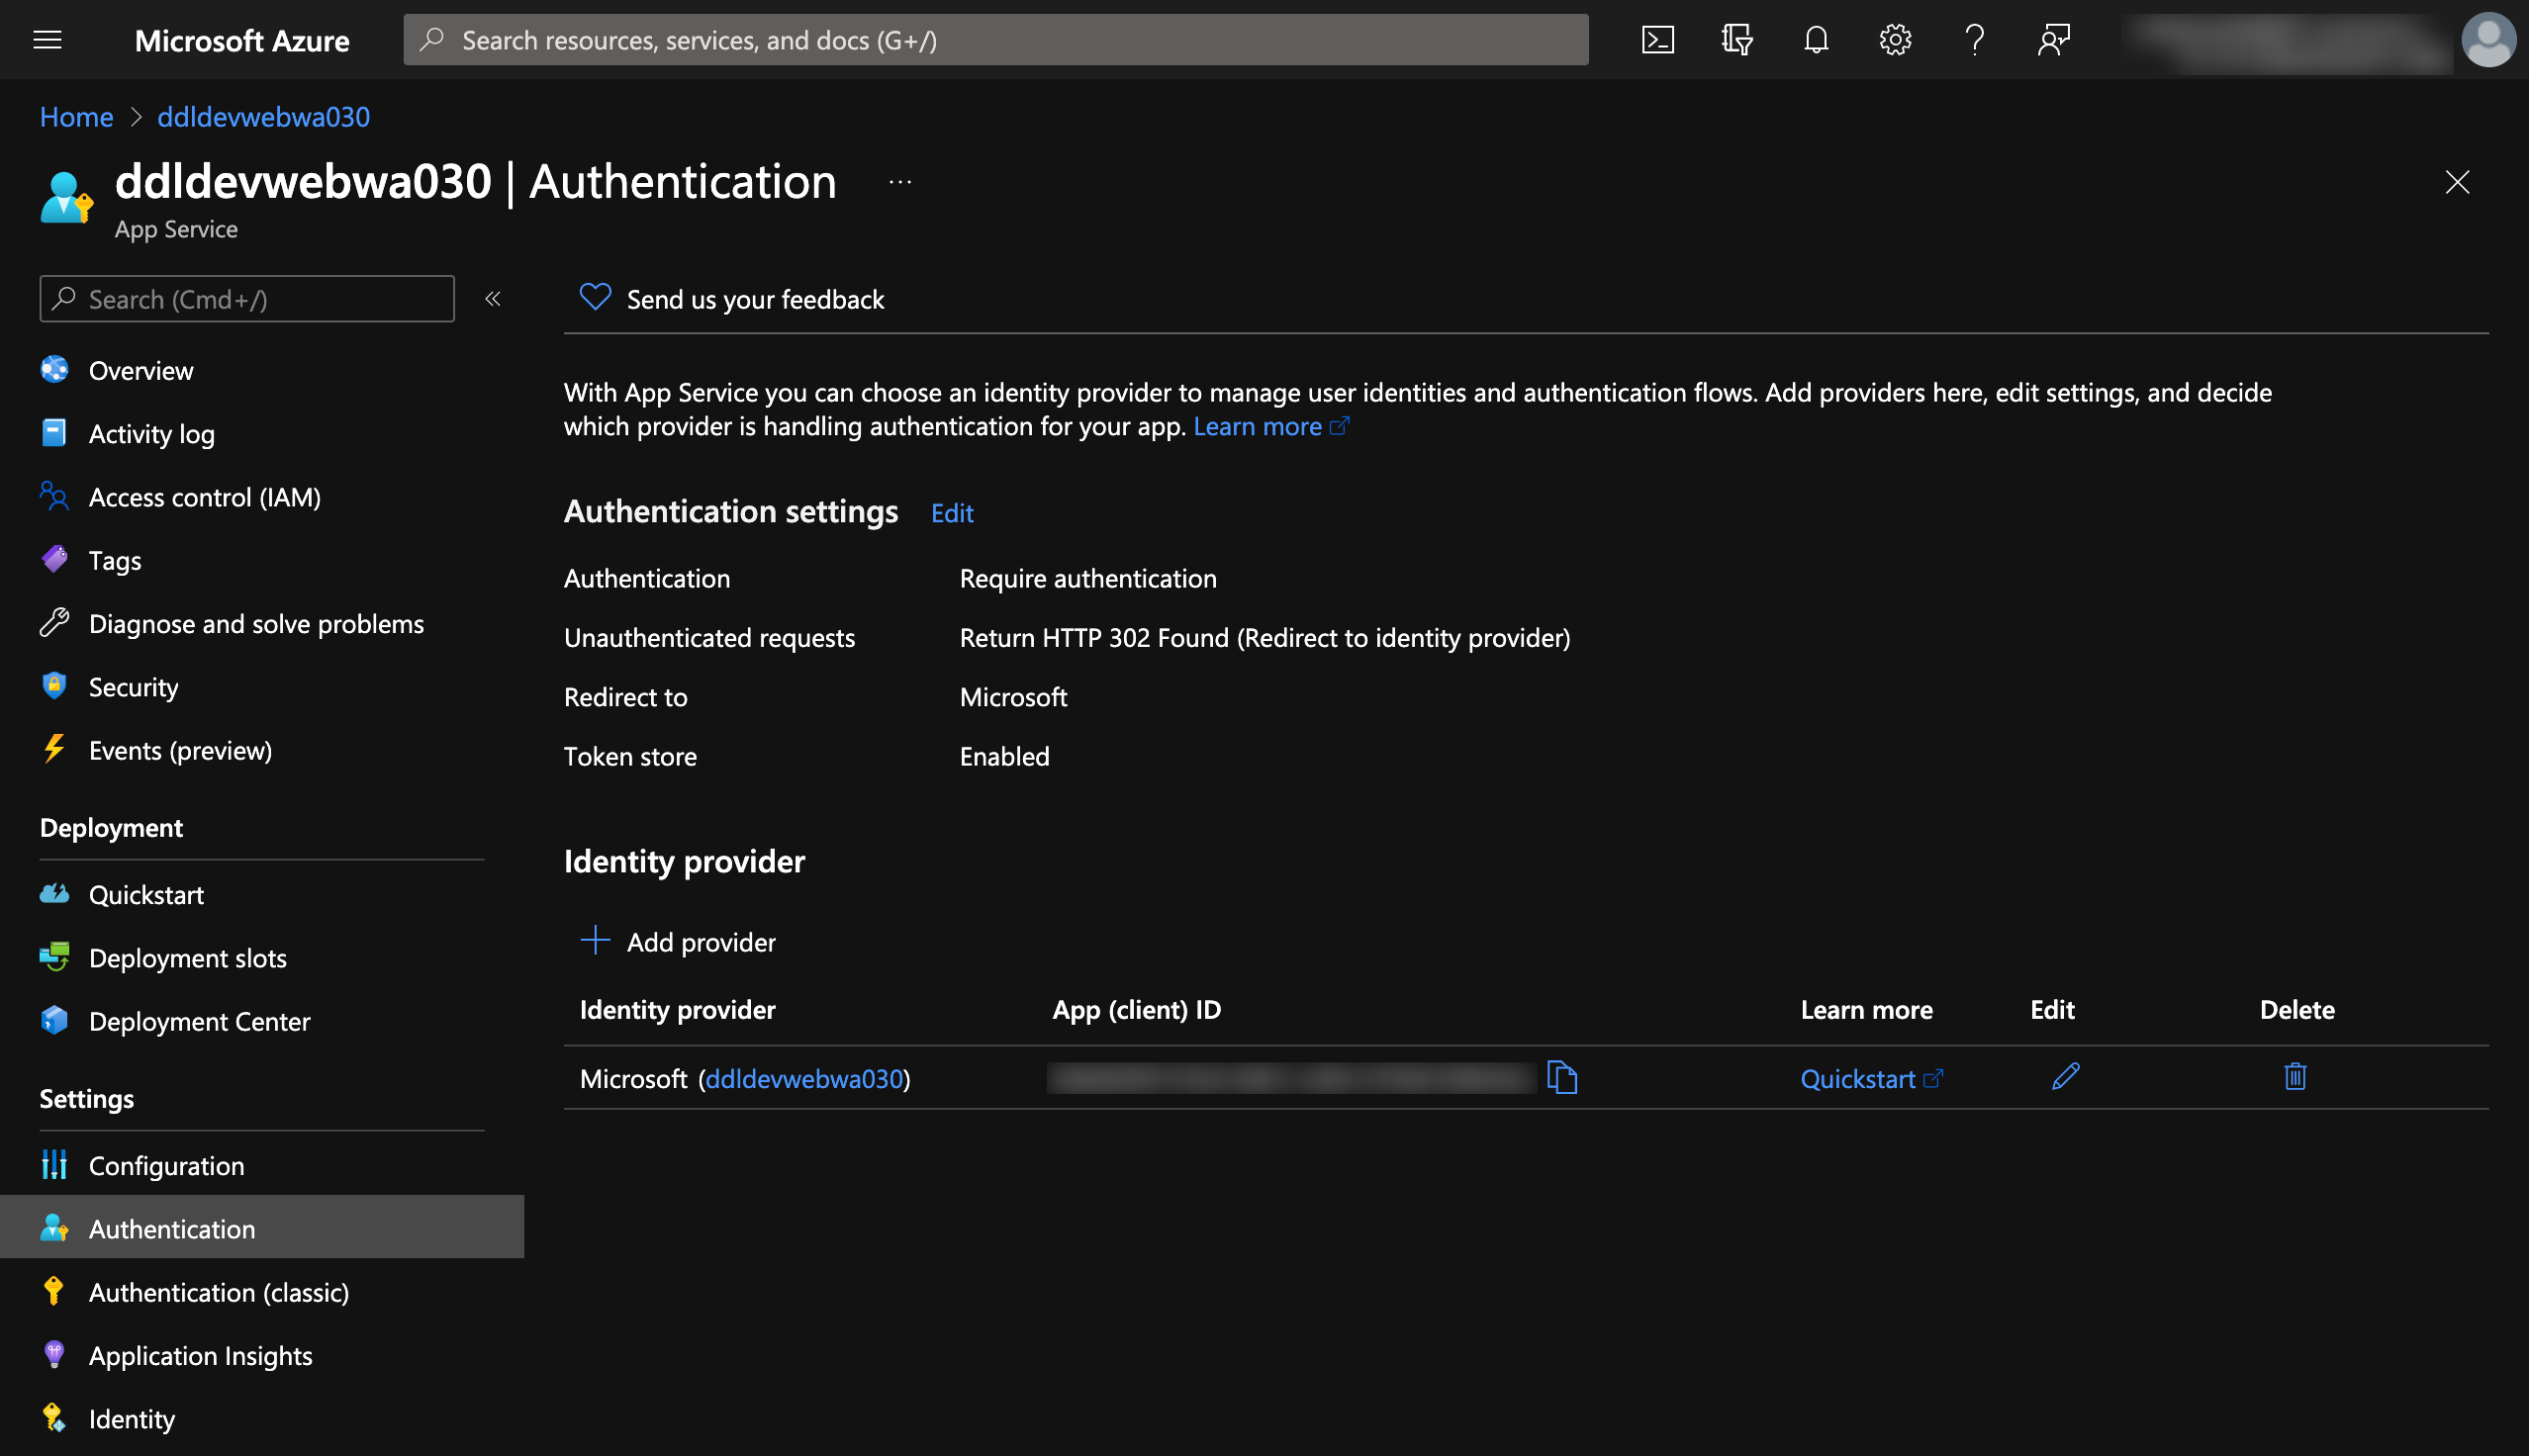Follow the Quickstart link in the provider row

pyautogui.click(x=1860, y=1078)
